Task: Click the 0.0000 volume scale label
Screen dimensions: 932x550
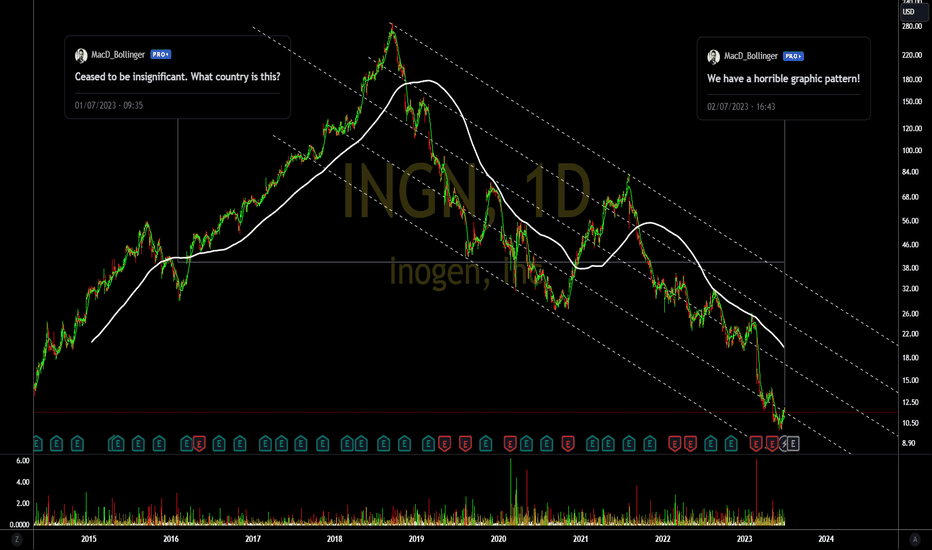Action: click(19, 525)
